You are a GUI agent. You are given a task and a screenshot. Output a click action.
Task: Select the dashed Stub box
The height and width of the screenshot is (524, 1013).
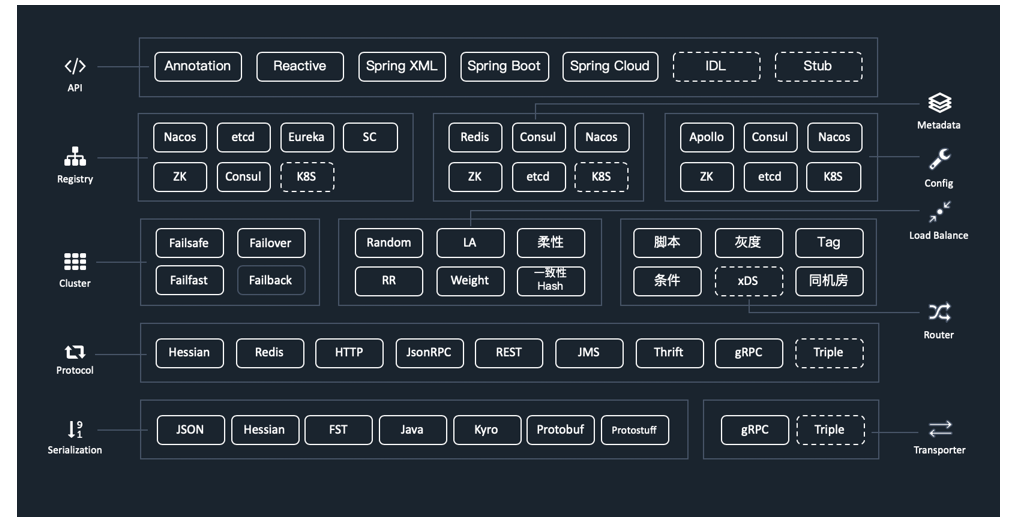[819, 67]
